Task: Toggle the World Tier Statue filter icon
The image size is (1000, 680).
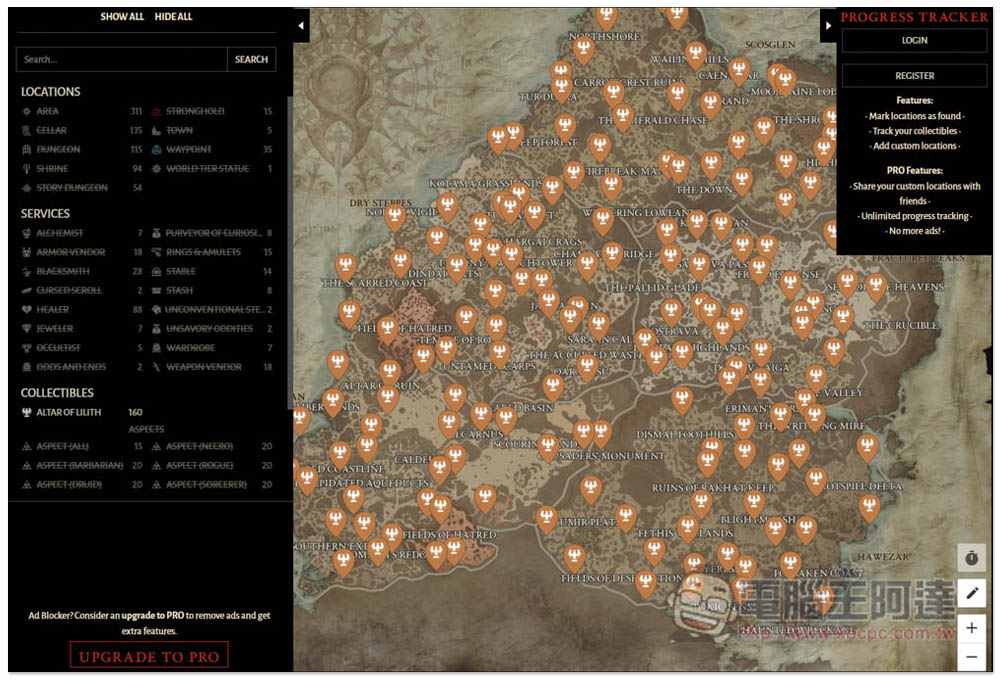Action: [x=156, y=168]
